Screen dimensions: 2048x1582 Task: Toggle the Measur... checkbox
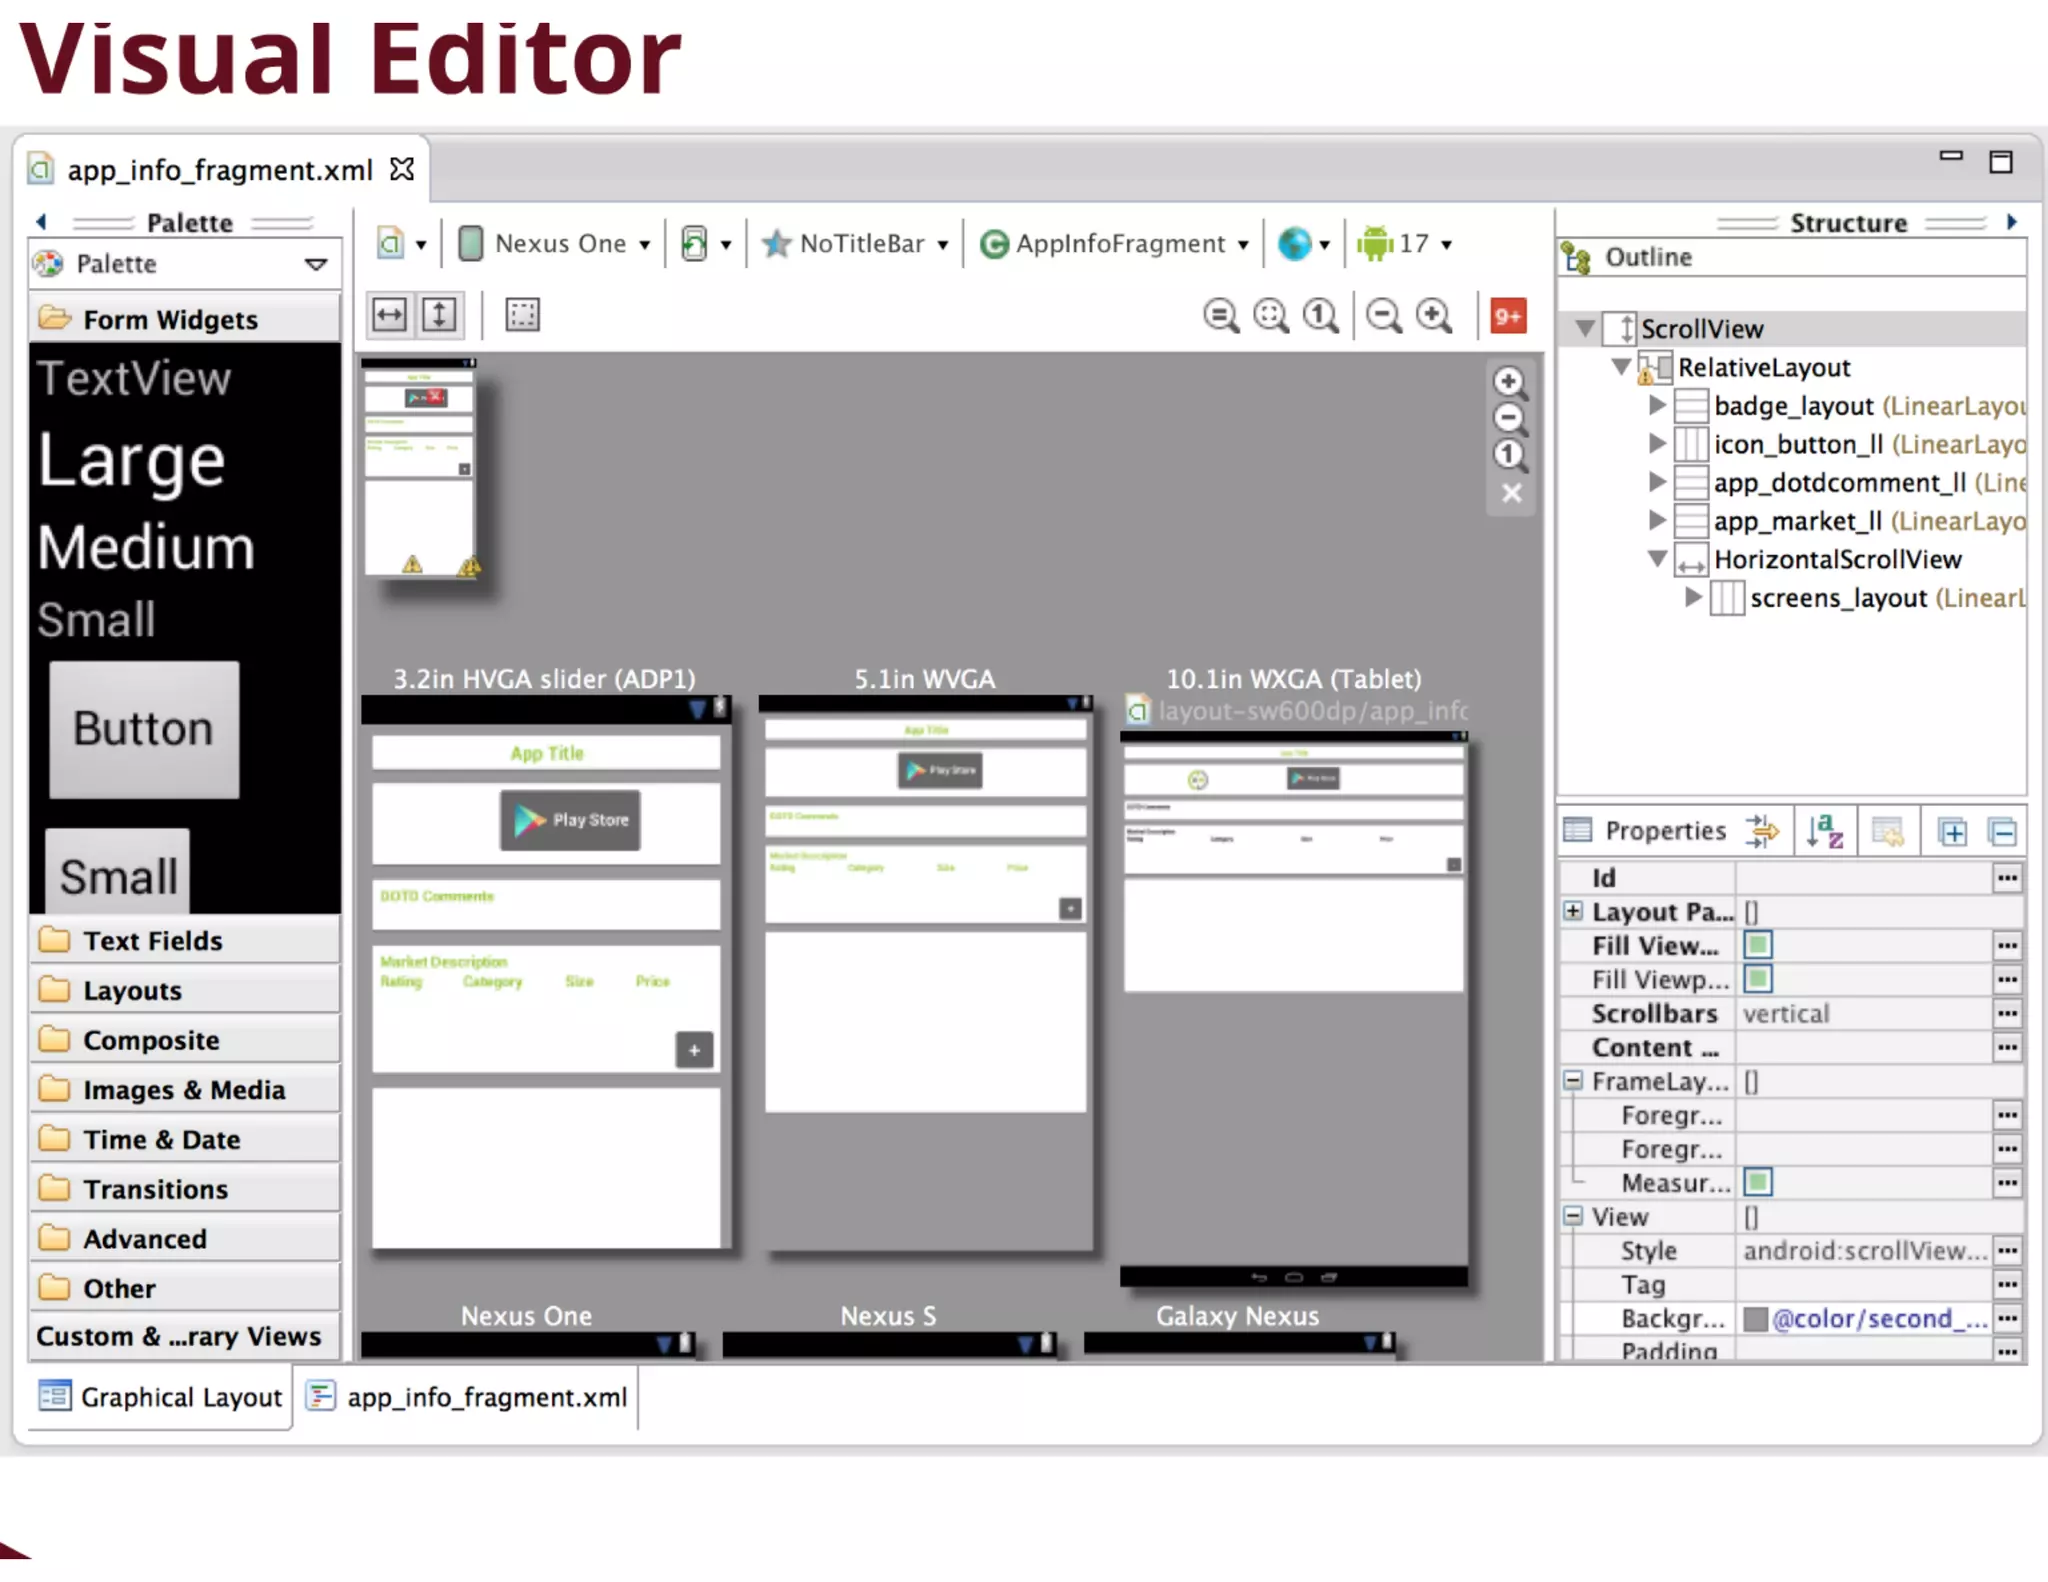(x=1758, y=1183)
